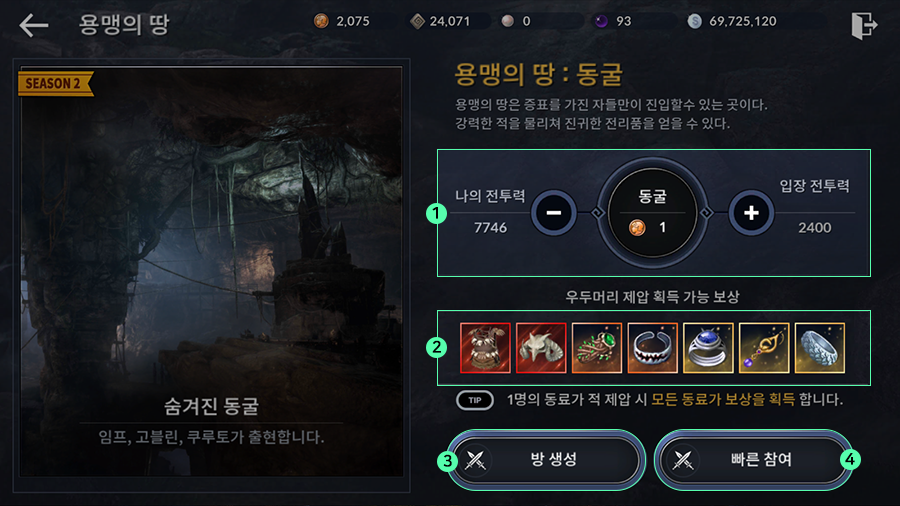Increase dungeon level with the plus button
Screen dimensions: 900x506
pyautogui.click(x=751, y=213)
